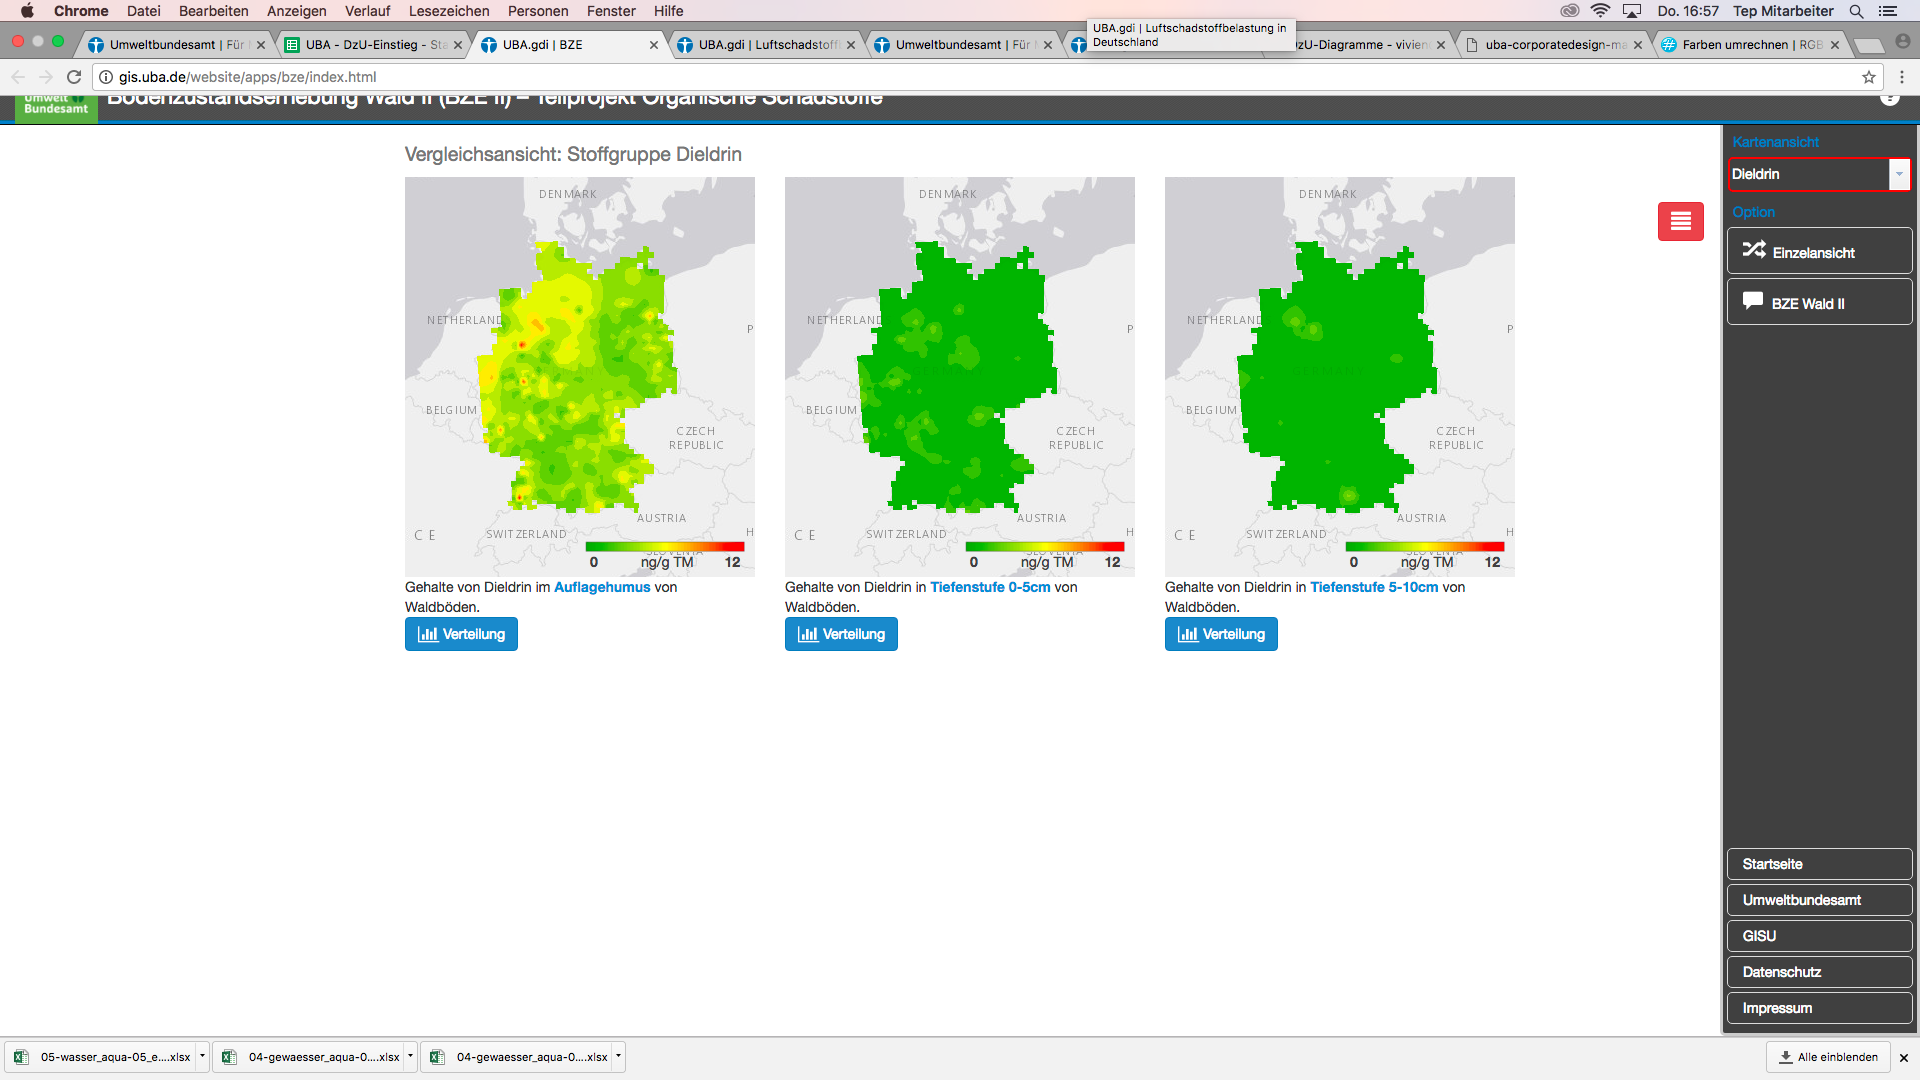The height and width of the screenshot is (1080, 1920).
Task: Bookmark page with star icon
Action: 1868,77
